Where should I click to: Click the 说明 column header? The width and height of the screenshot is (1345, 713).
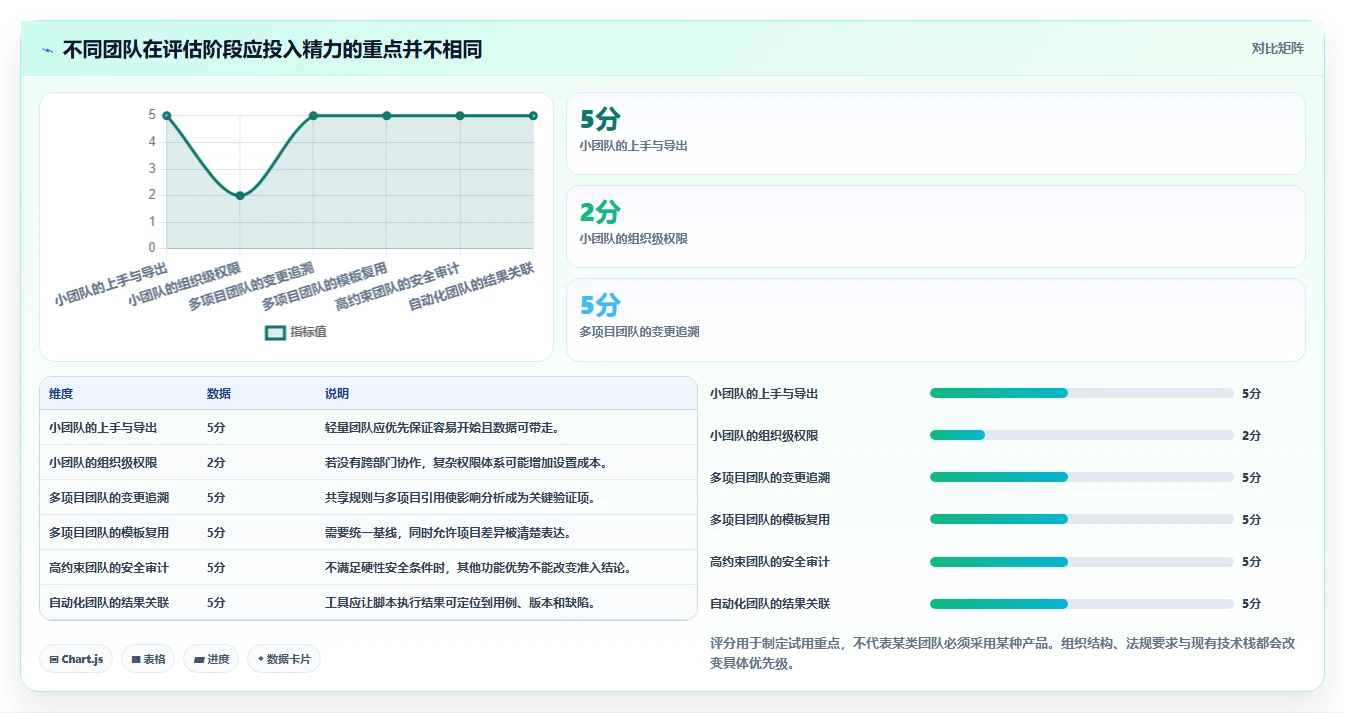click(337, 394)
